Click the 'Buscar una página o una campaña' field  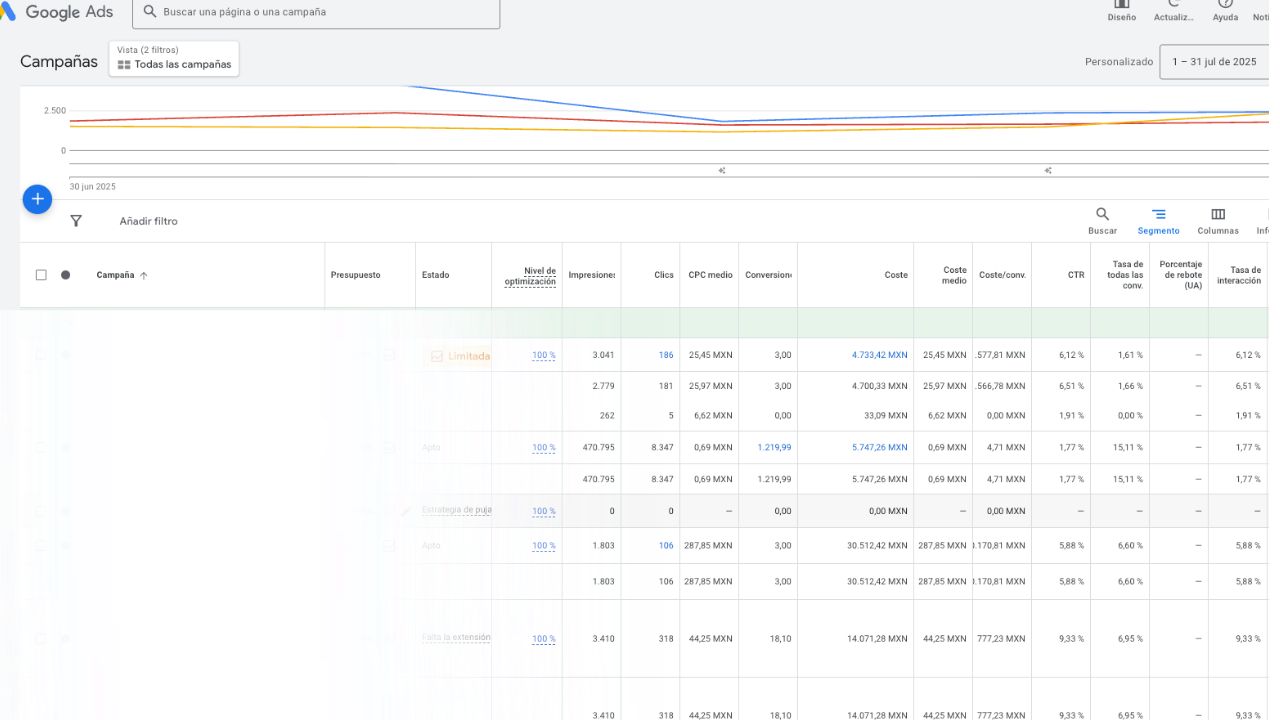tap(300, 12)
